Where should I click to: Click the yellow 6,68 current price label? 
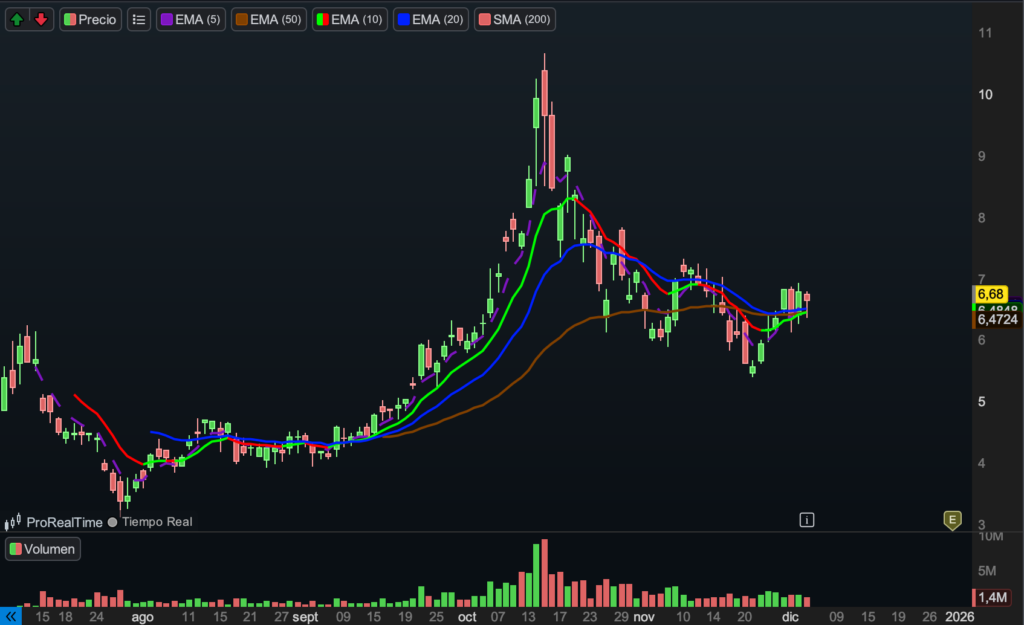pos(990,294)
